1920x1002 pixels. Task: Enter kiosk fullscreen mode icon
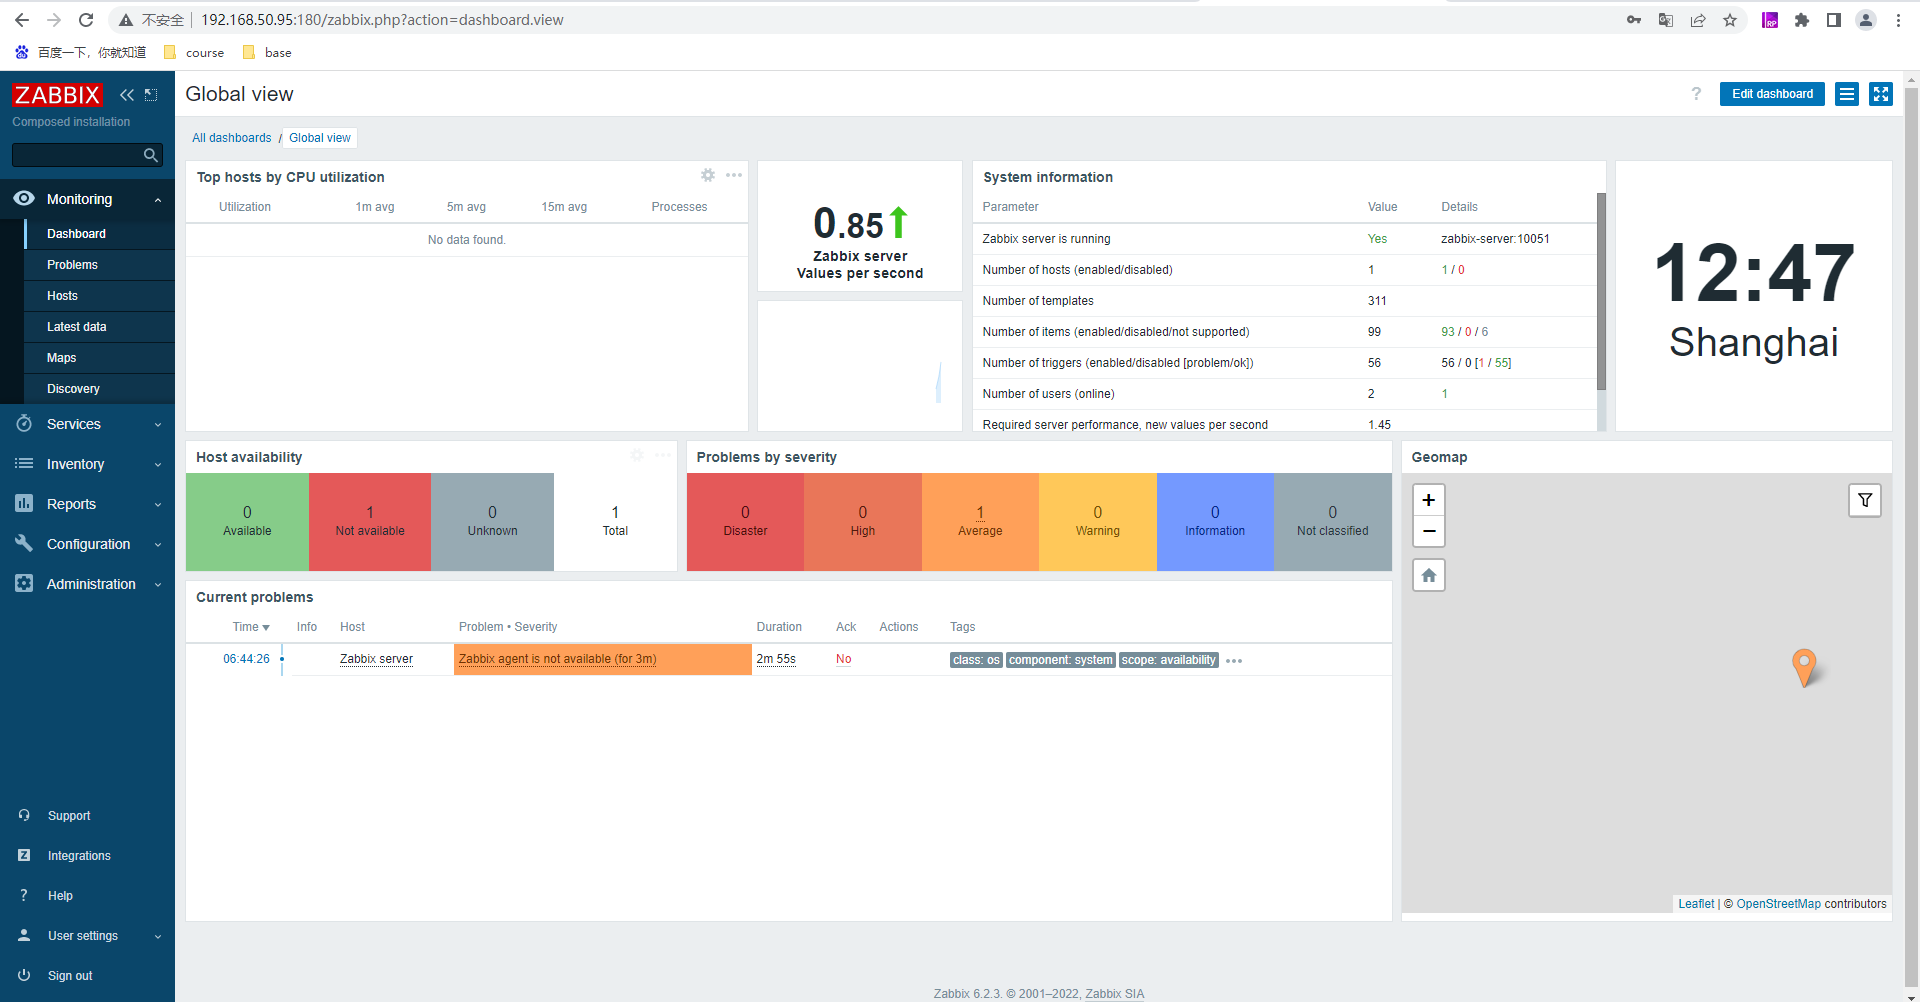coord(1881,94)
